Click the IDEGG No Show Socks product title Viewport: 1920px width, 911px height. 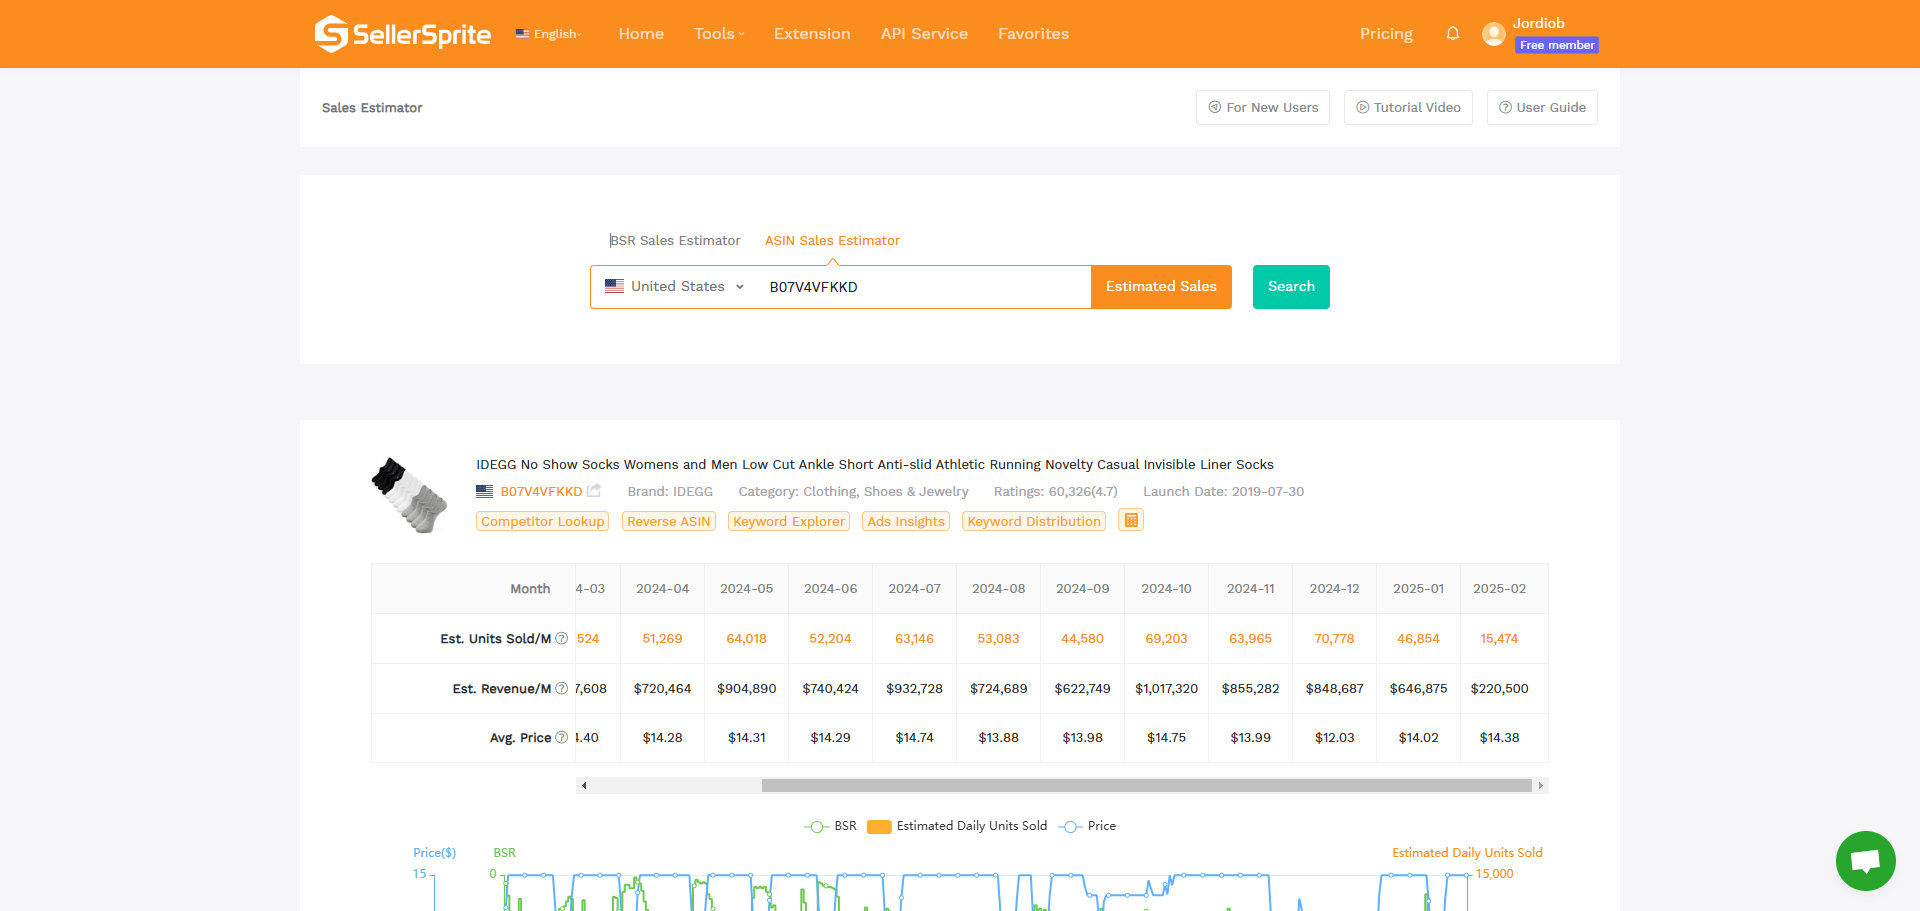[875, 465]
